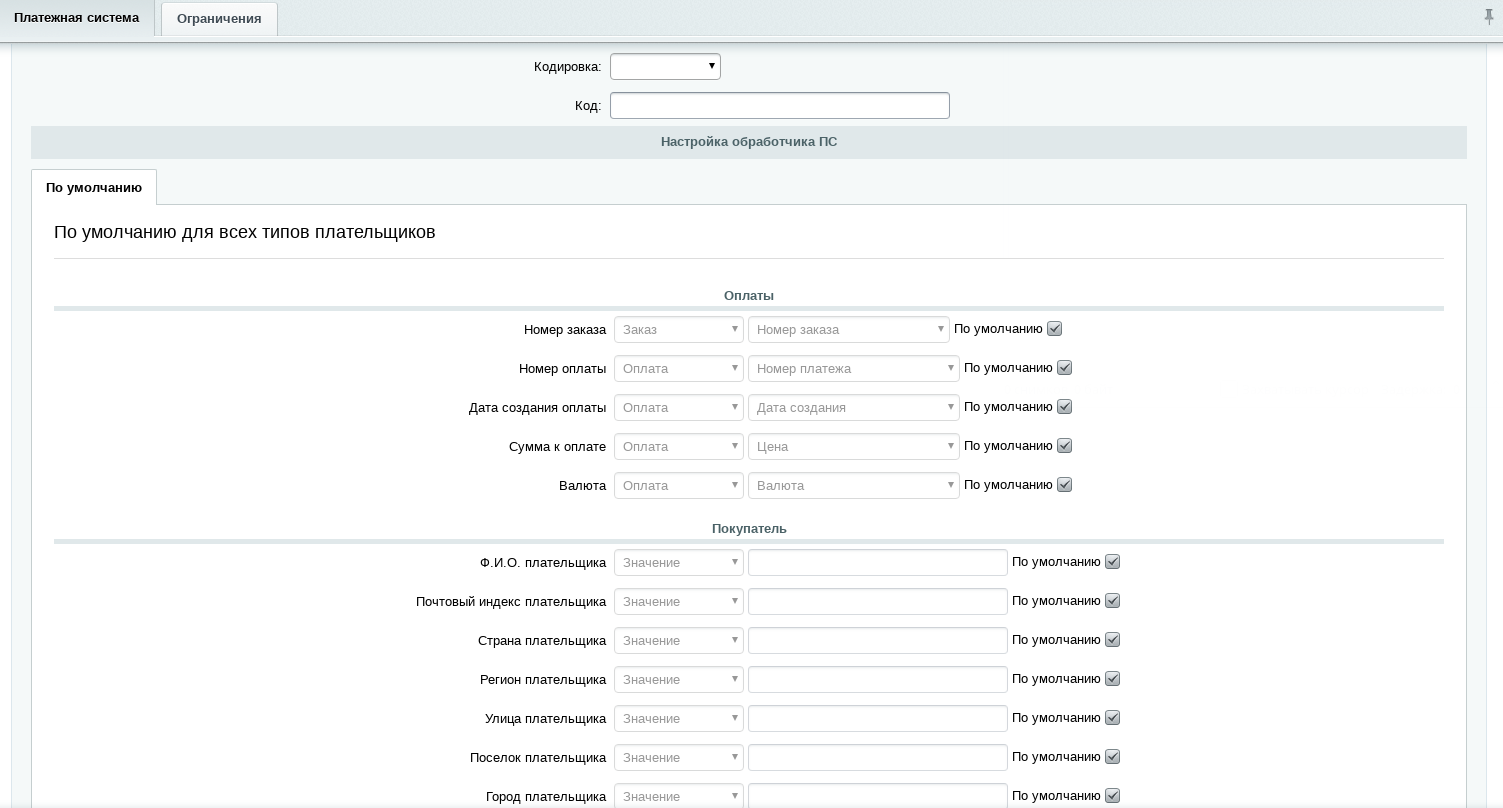The height and width of the screenshot is (808, 1503).
Task: Open Значение dropdown for Улица плательщика
Action: [x=679, y=718]
